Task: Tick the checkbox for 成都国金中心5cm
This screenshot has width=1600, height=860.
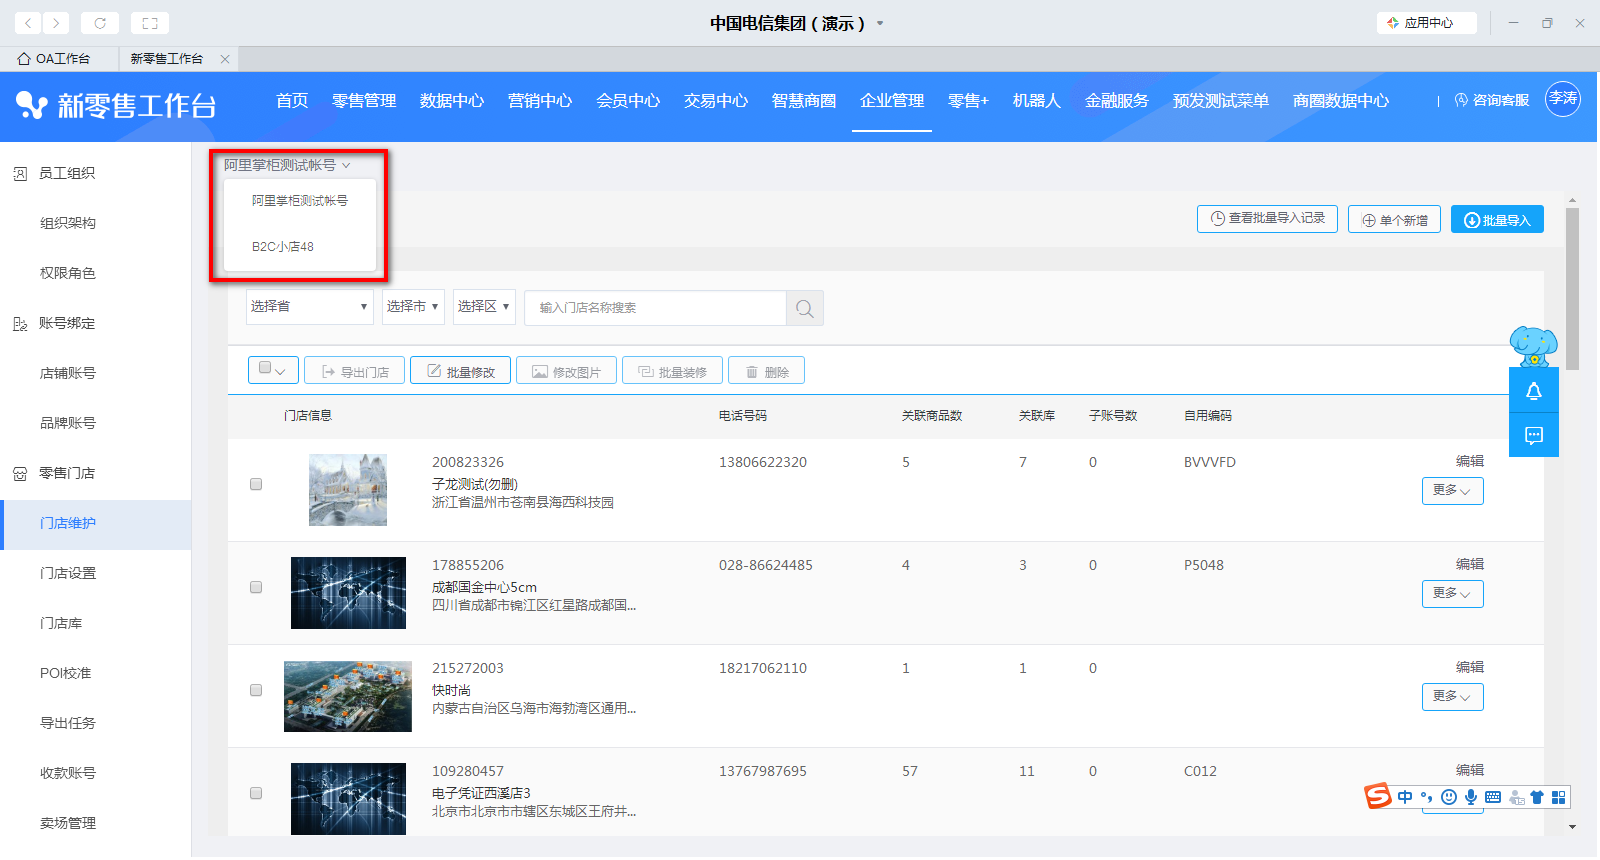Action: pyautogui.click(x=256, y=587)
